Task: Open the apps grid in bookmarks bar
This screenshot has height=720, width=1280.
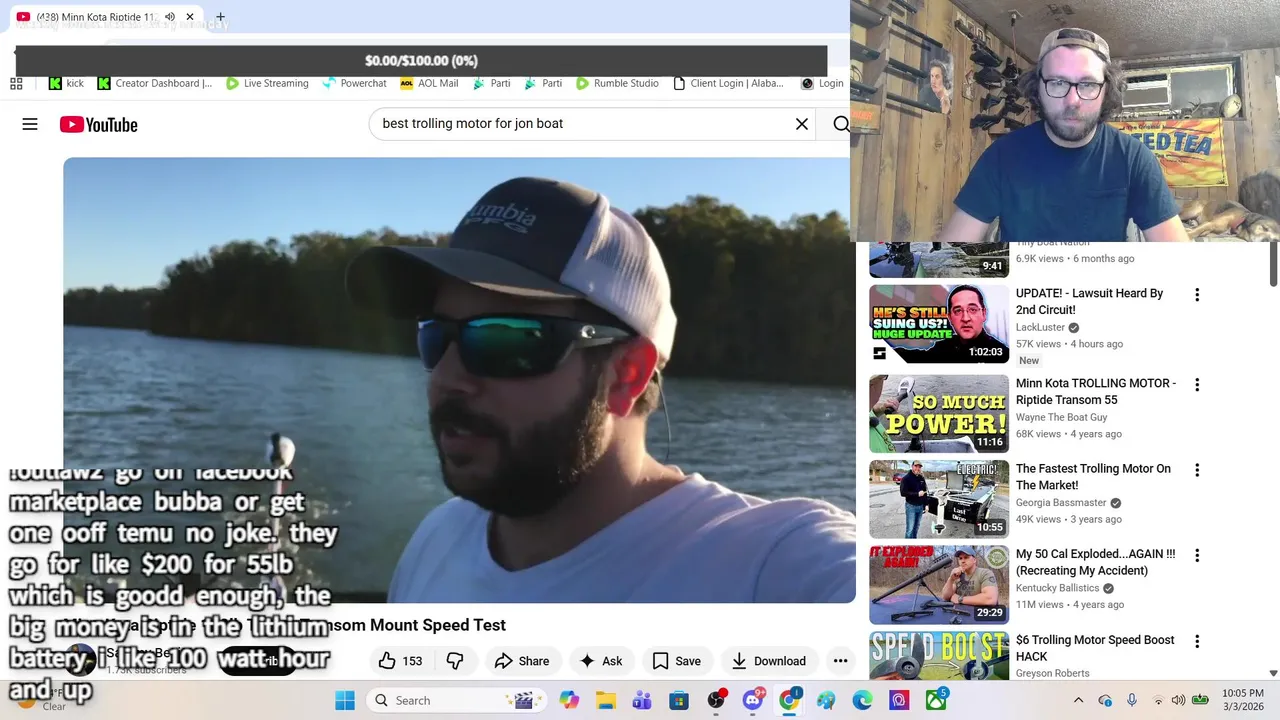Action: pyautogui.click(x=16, y=83)
